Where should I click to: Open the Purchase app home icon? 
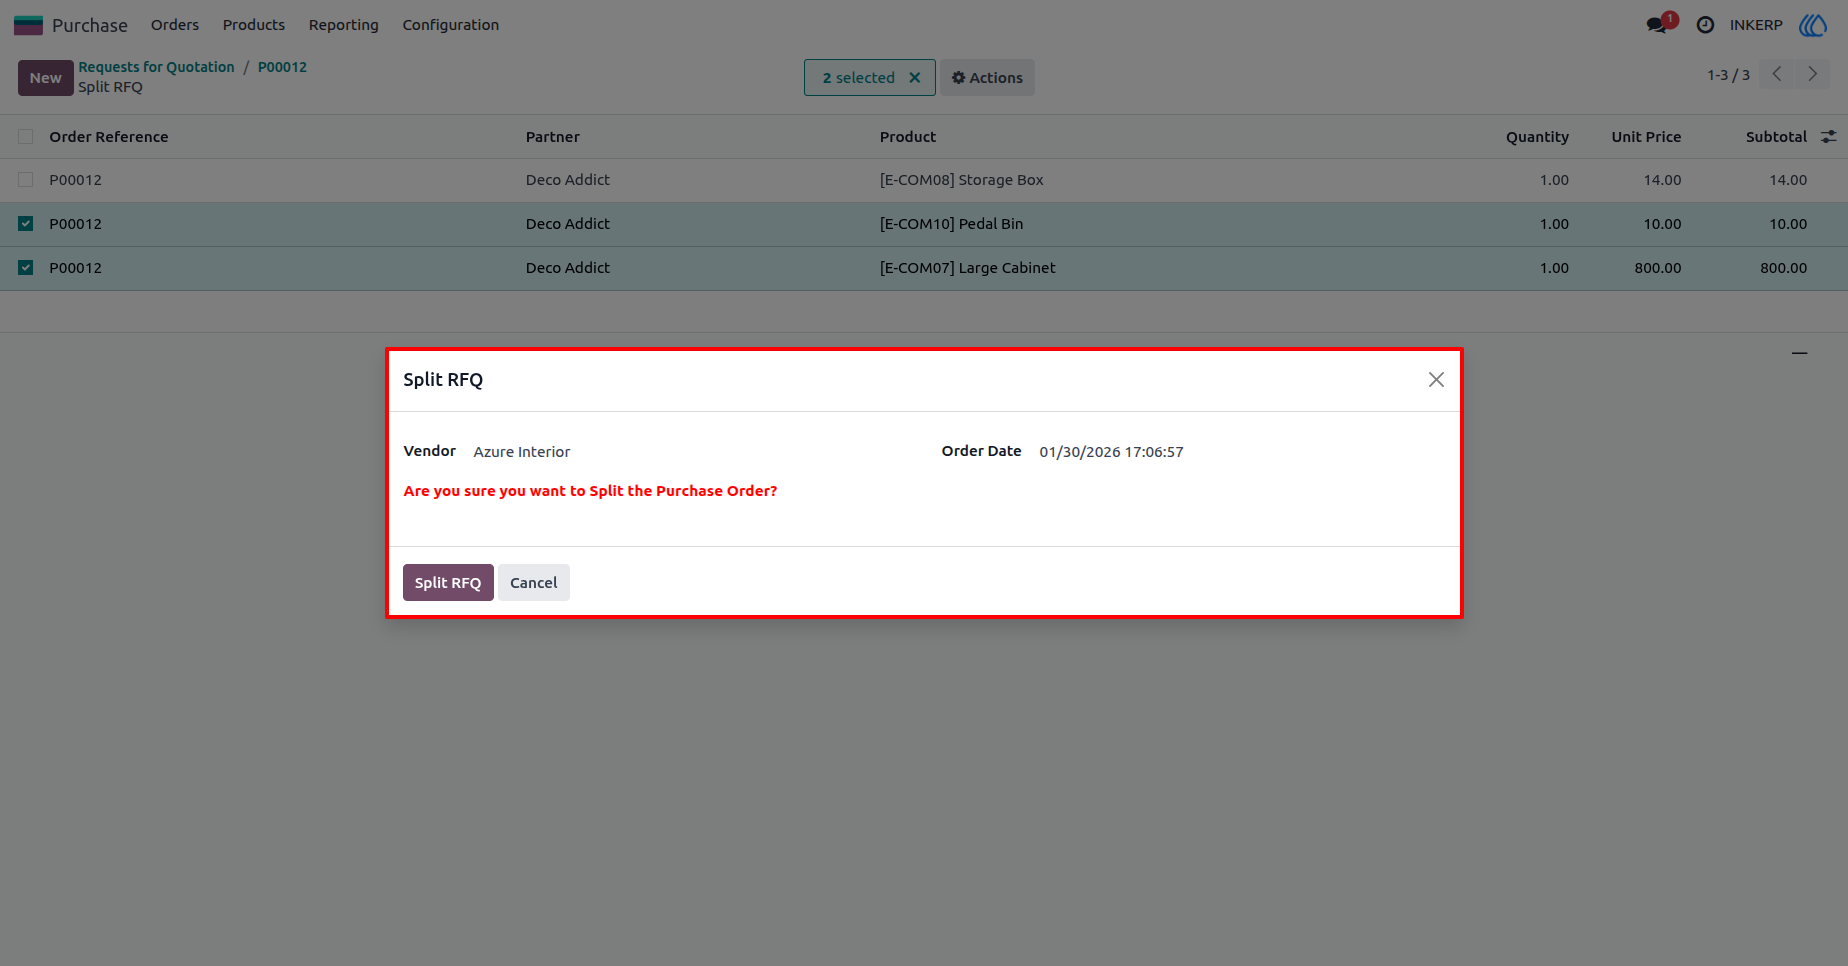28,25
